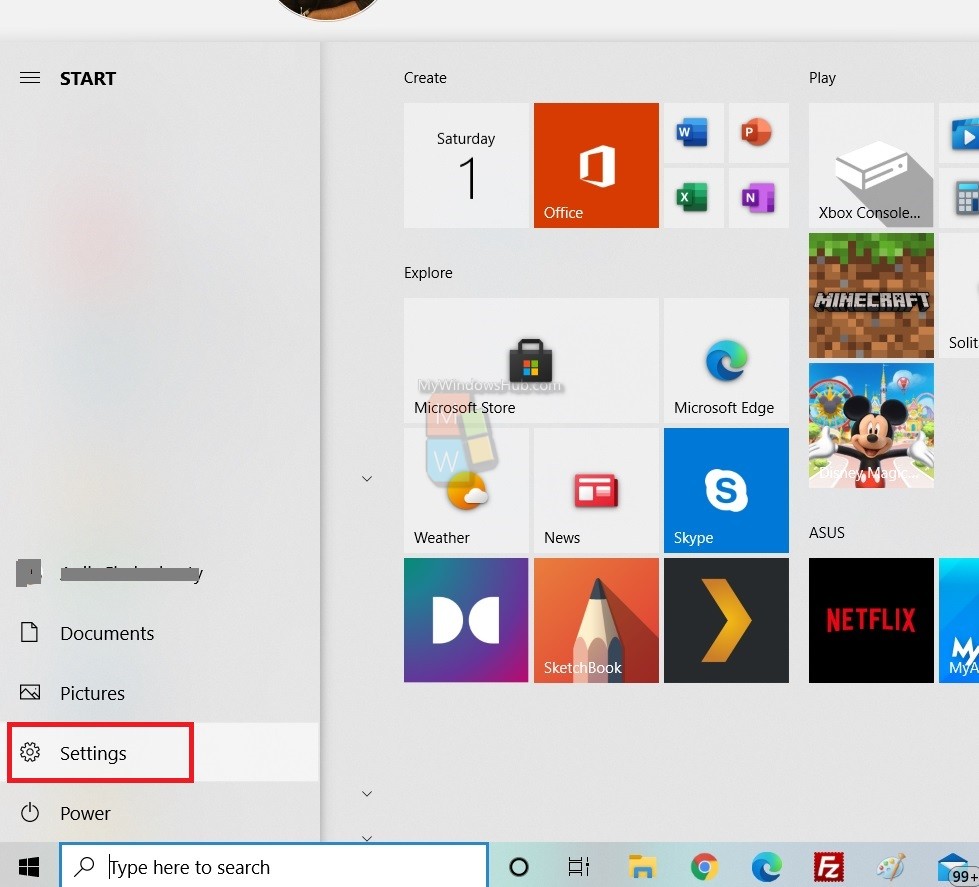Expand the chevron next to the Settings row

tap(367, 793)
